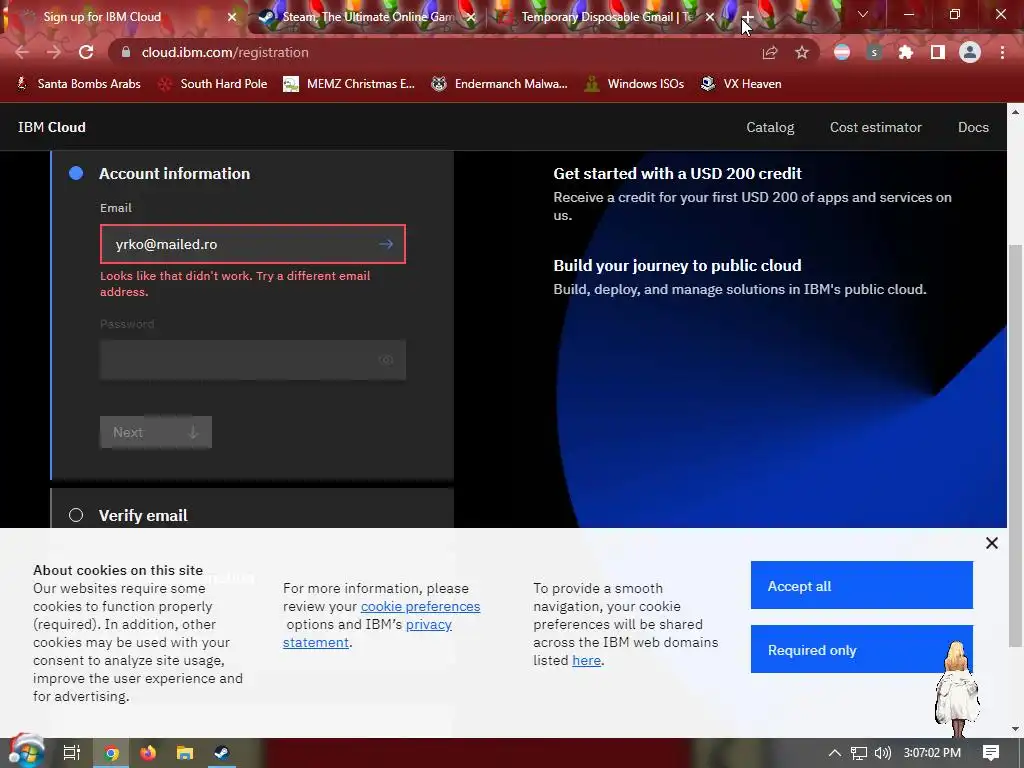Launch Firefox from the taskbar
Screen dimensions: 1024x768
148,753
